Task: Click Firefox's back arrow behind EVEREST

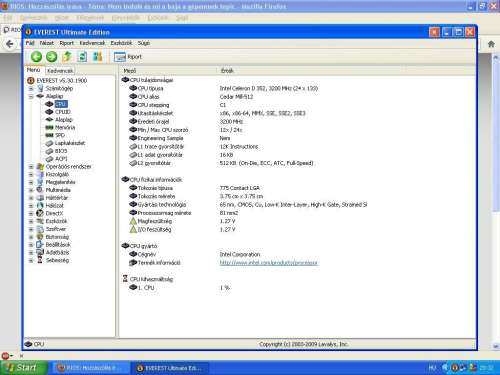Action: (x=10, y=44)
